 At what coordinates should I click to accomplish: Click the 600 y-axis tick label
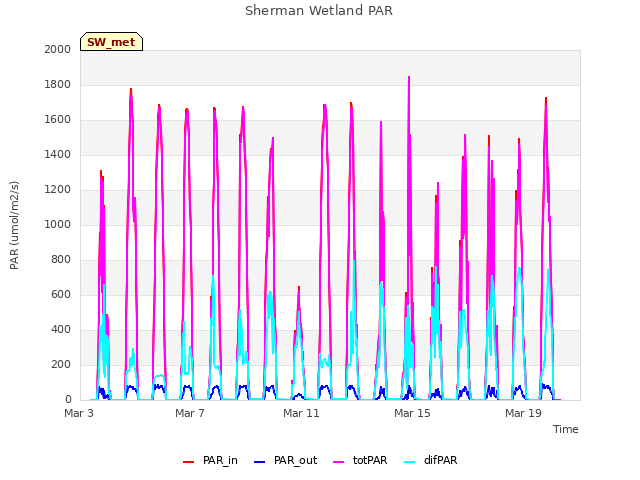[x=61, y=295]
